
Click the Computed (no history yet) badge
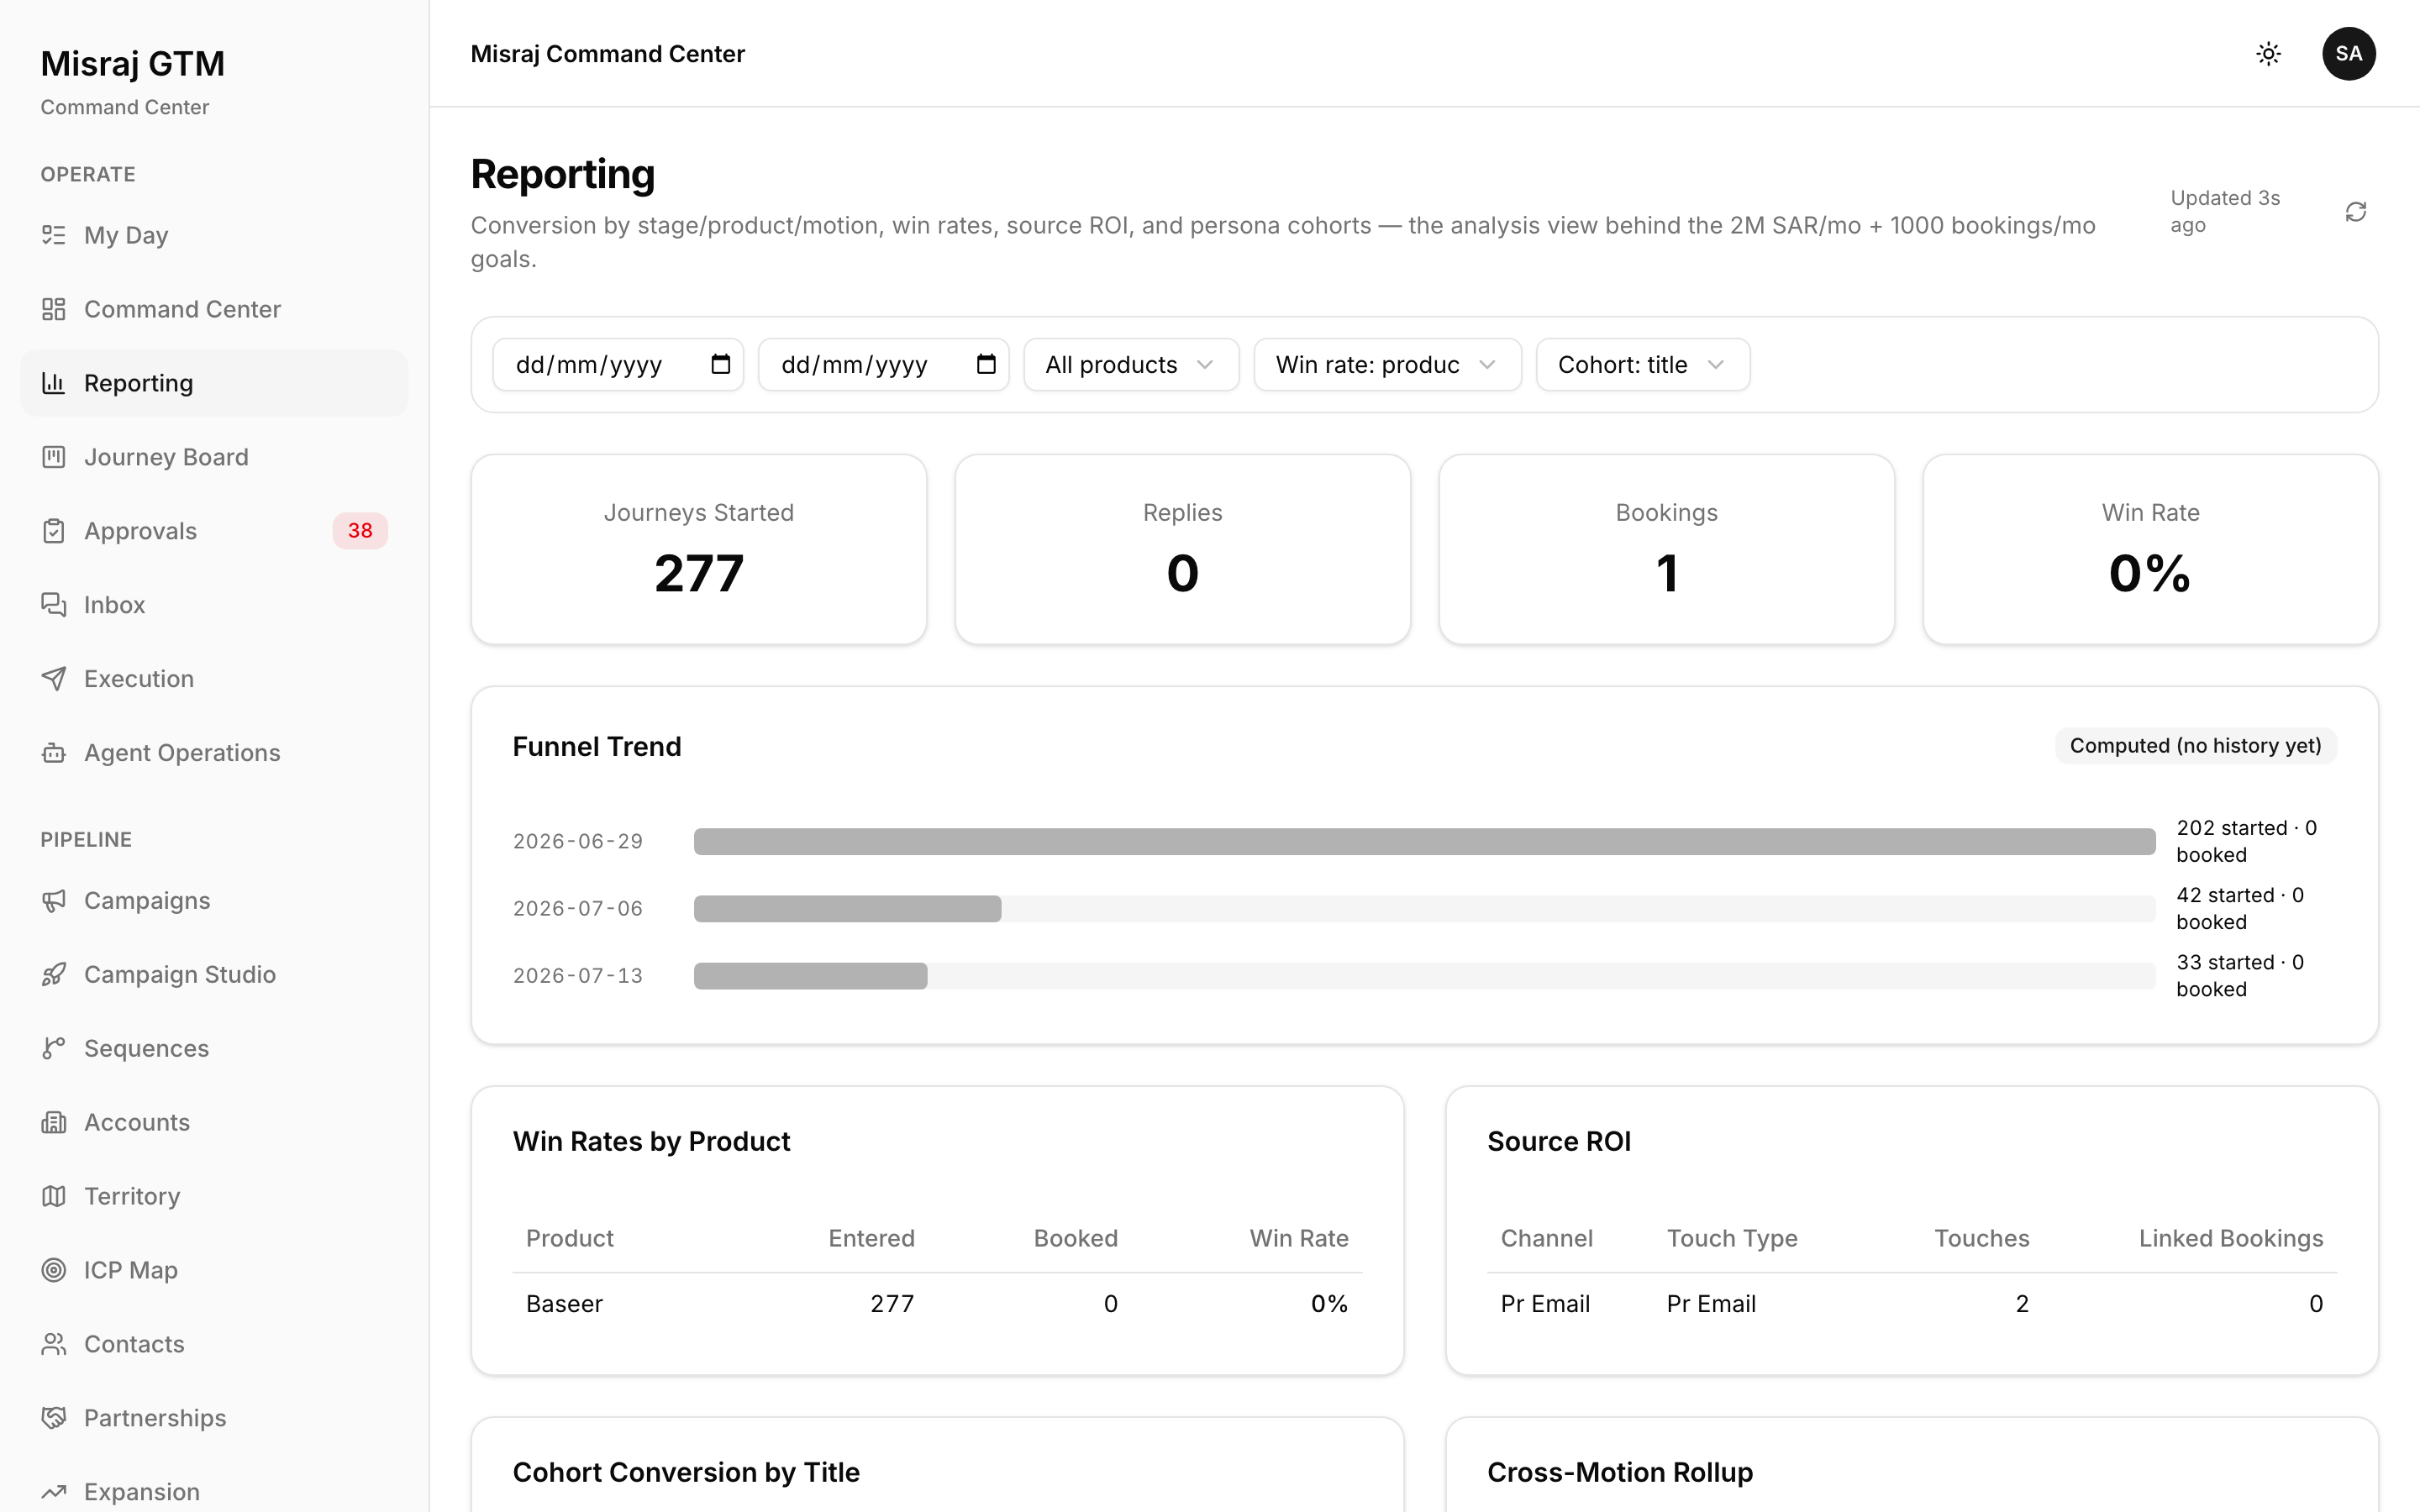click(x=2195, y=746)
